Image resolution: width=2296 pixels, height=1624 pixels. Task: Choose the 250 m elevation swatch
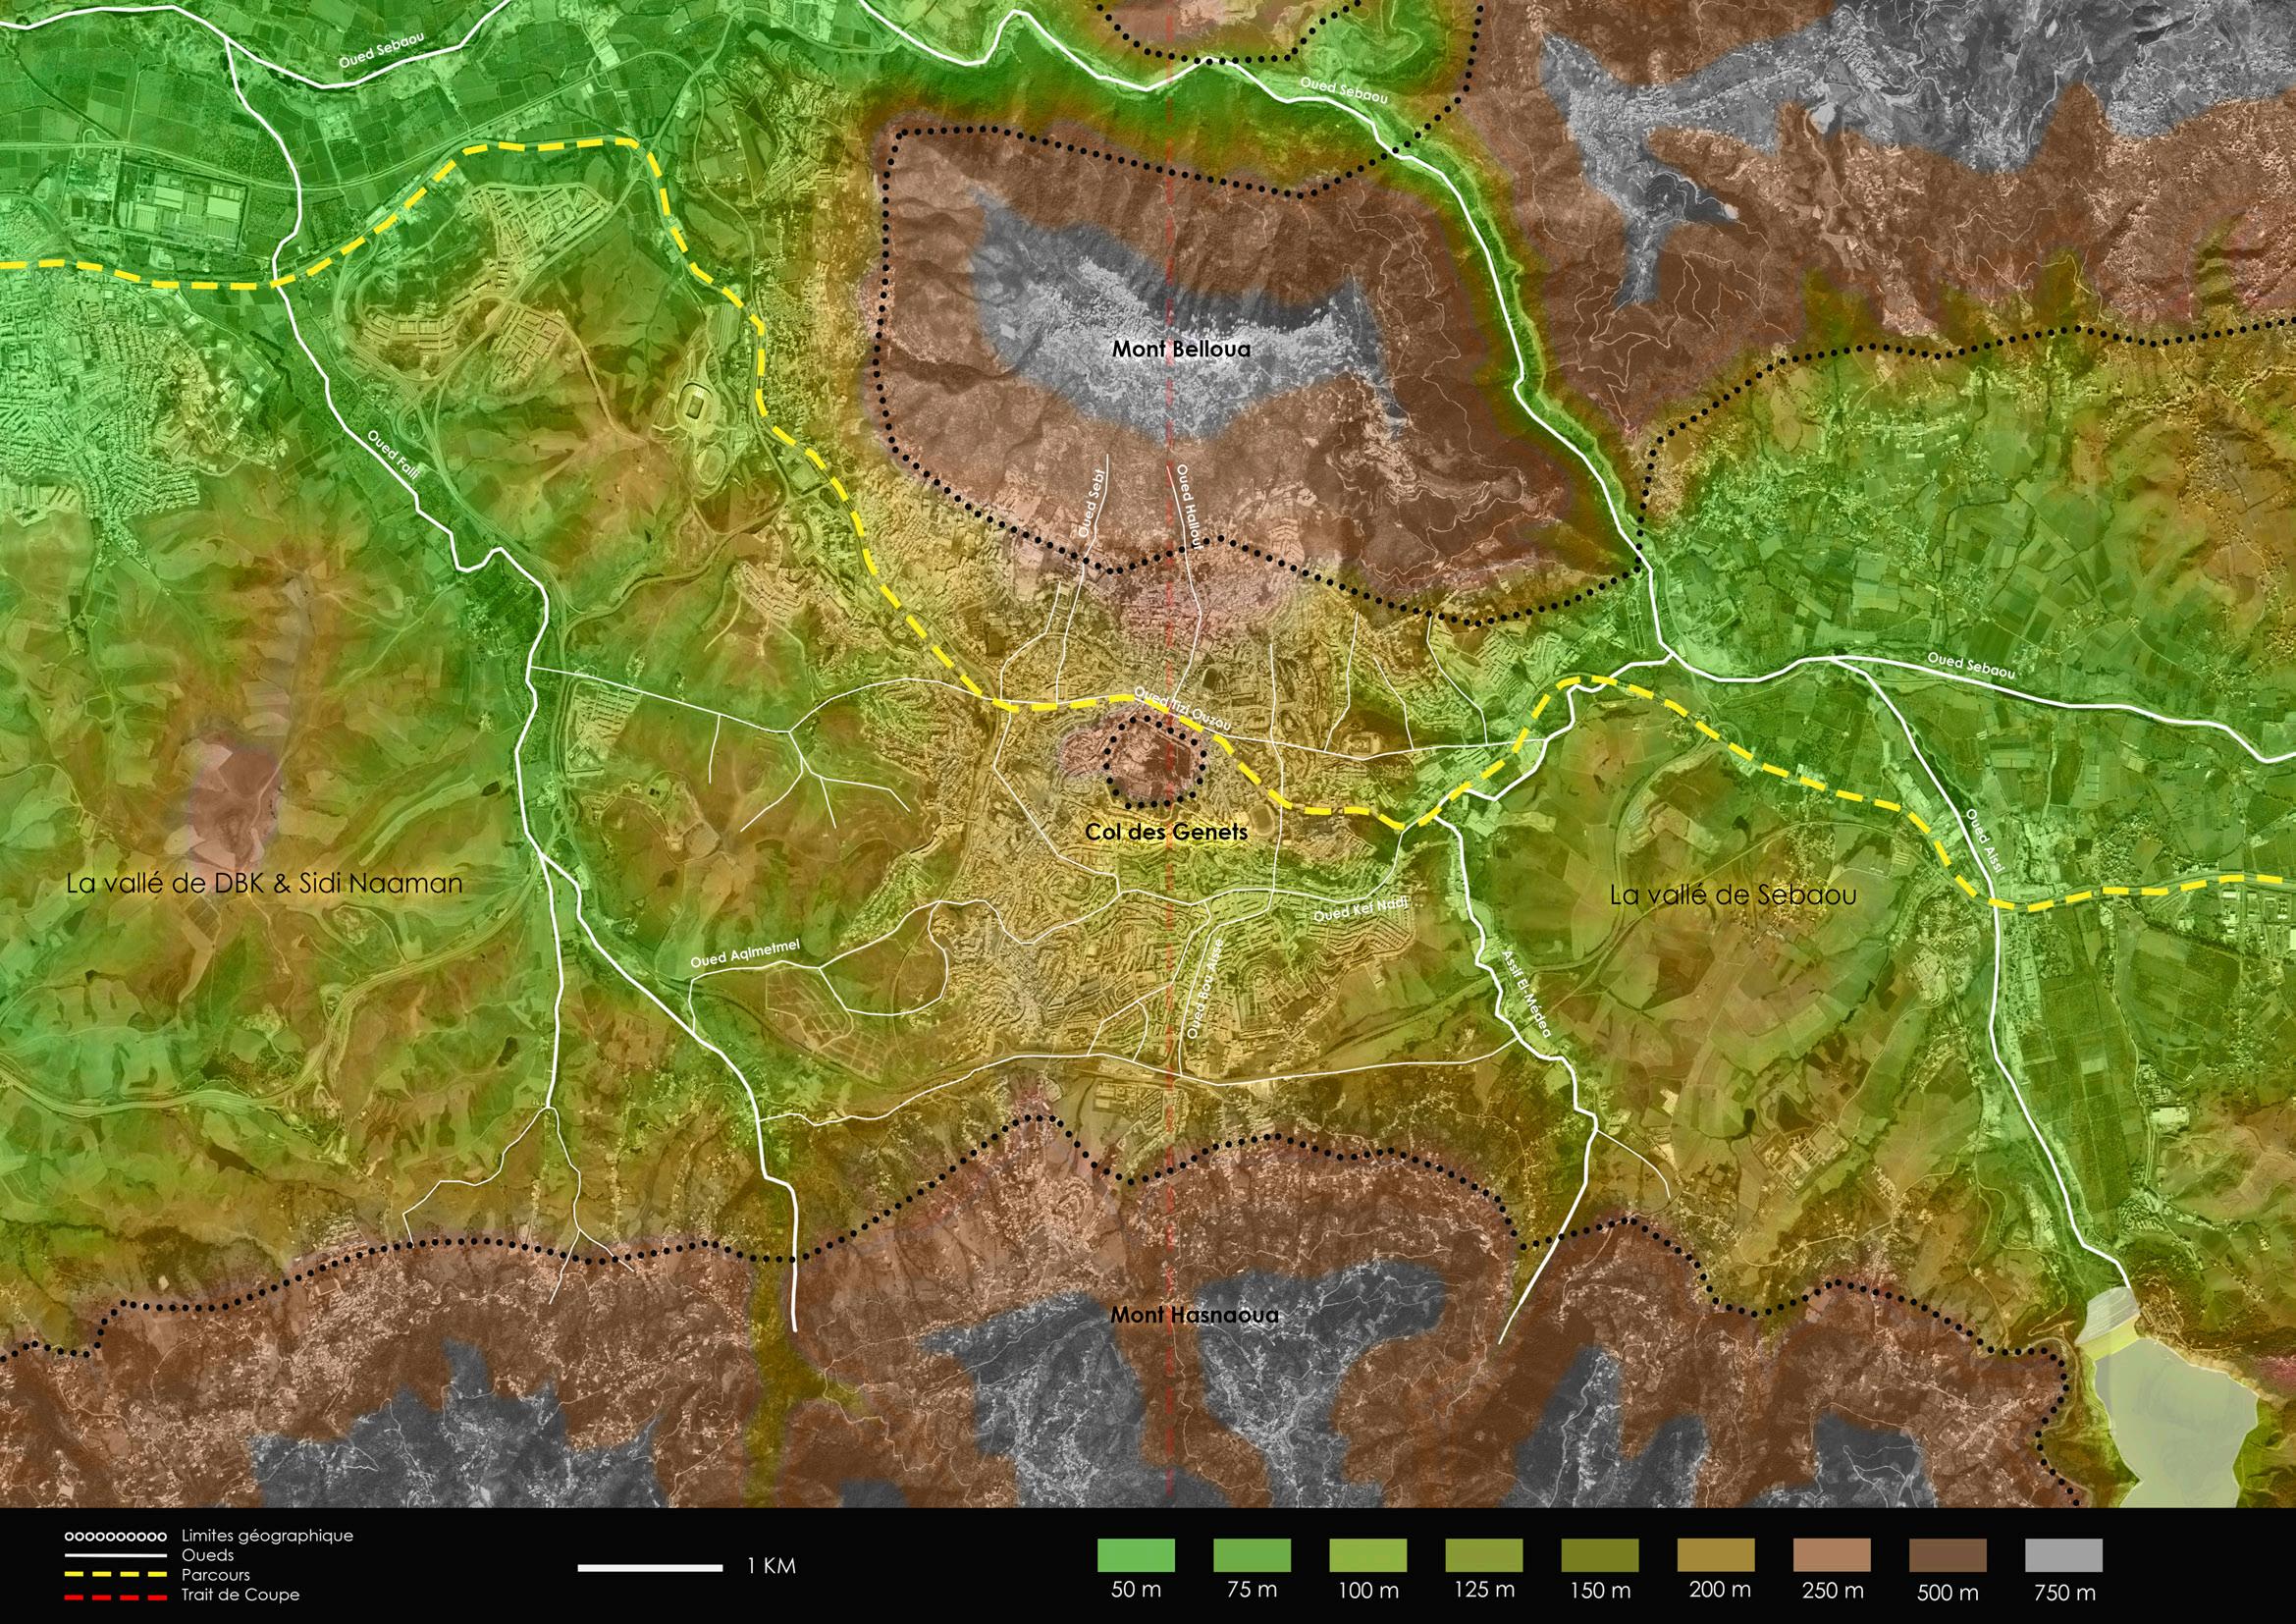point(1832,1555)
